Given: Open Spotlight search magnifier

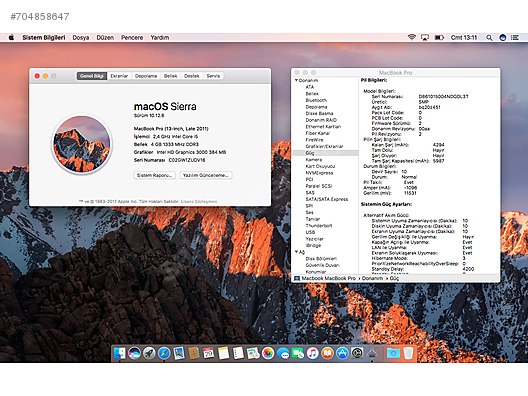Looking at the screenshot, I should (x=489, y=37).
